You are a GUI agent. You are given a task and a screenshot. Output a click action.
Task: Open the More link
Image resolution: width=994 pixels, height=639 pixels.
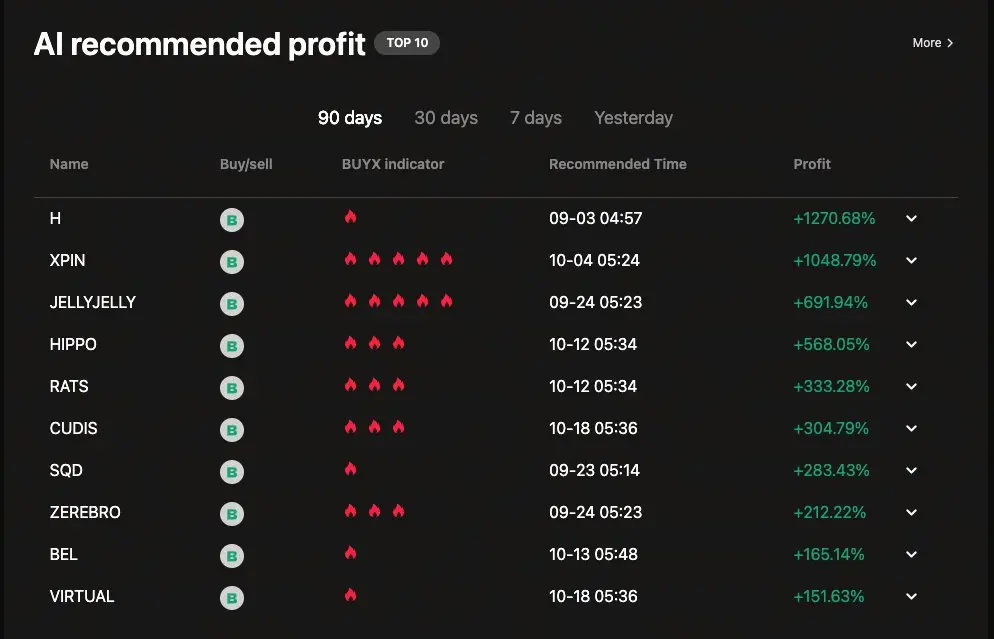pos(933,43)
